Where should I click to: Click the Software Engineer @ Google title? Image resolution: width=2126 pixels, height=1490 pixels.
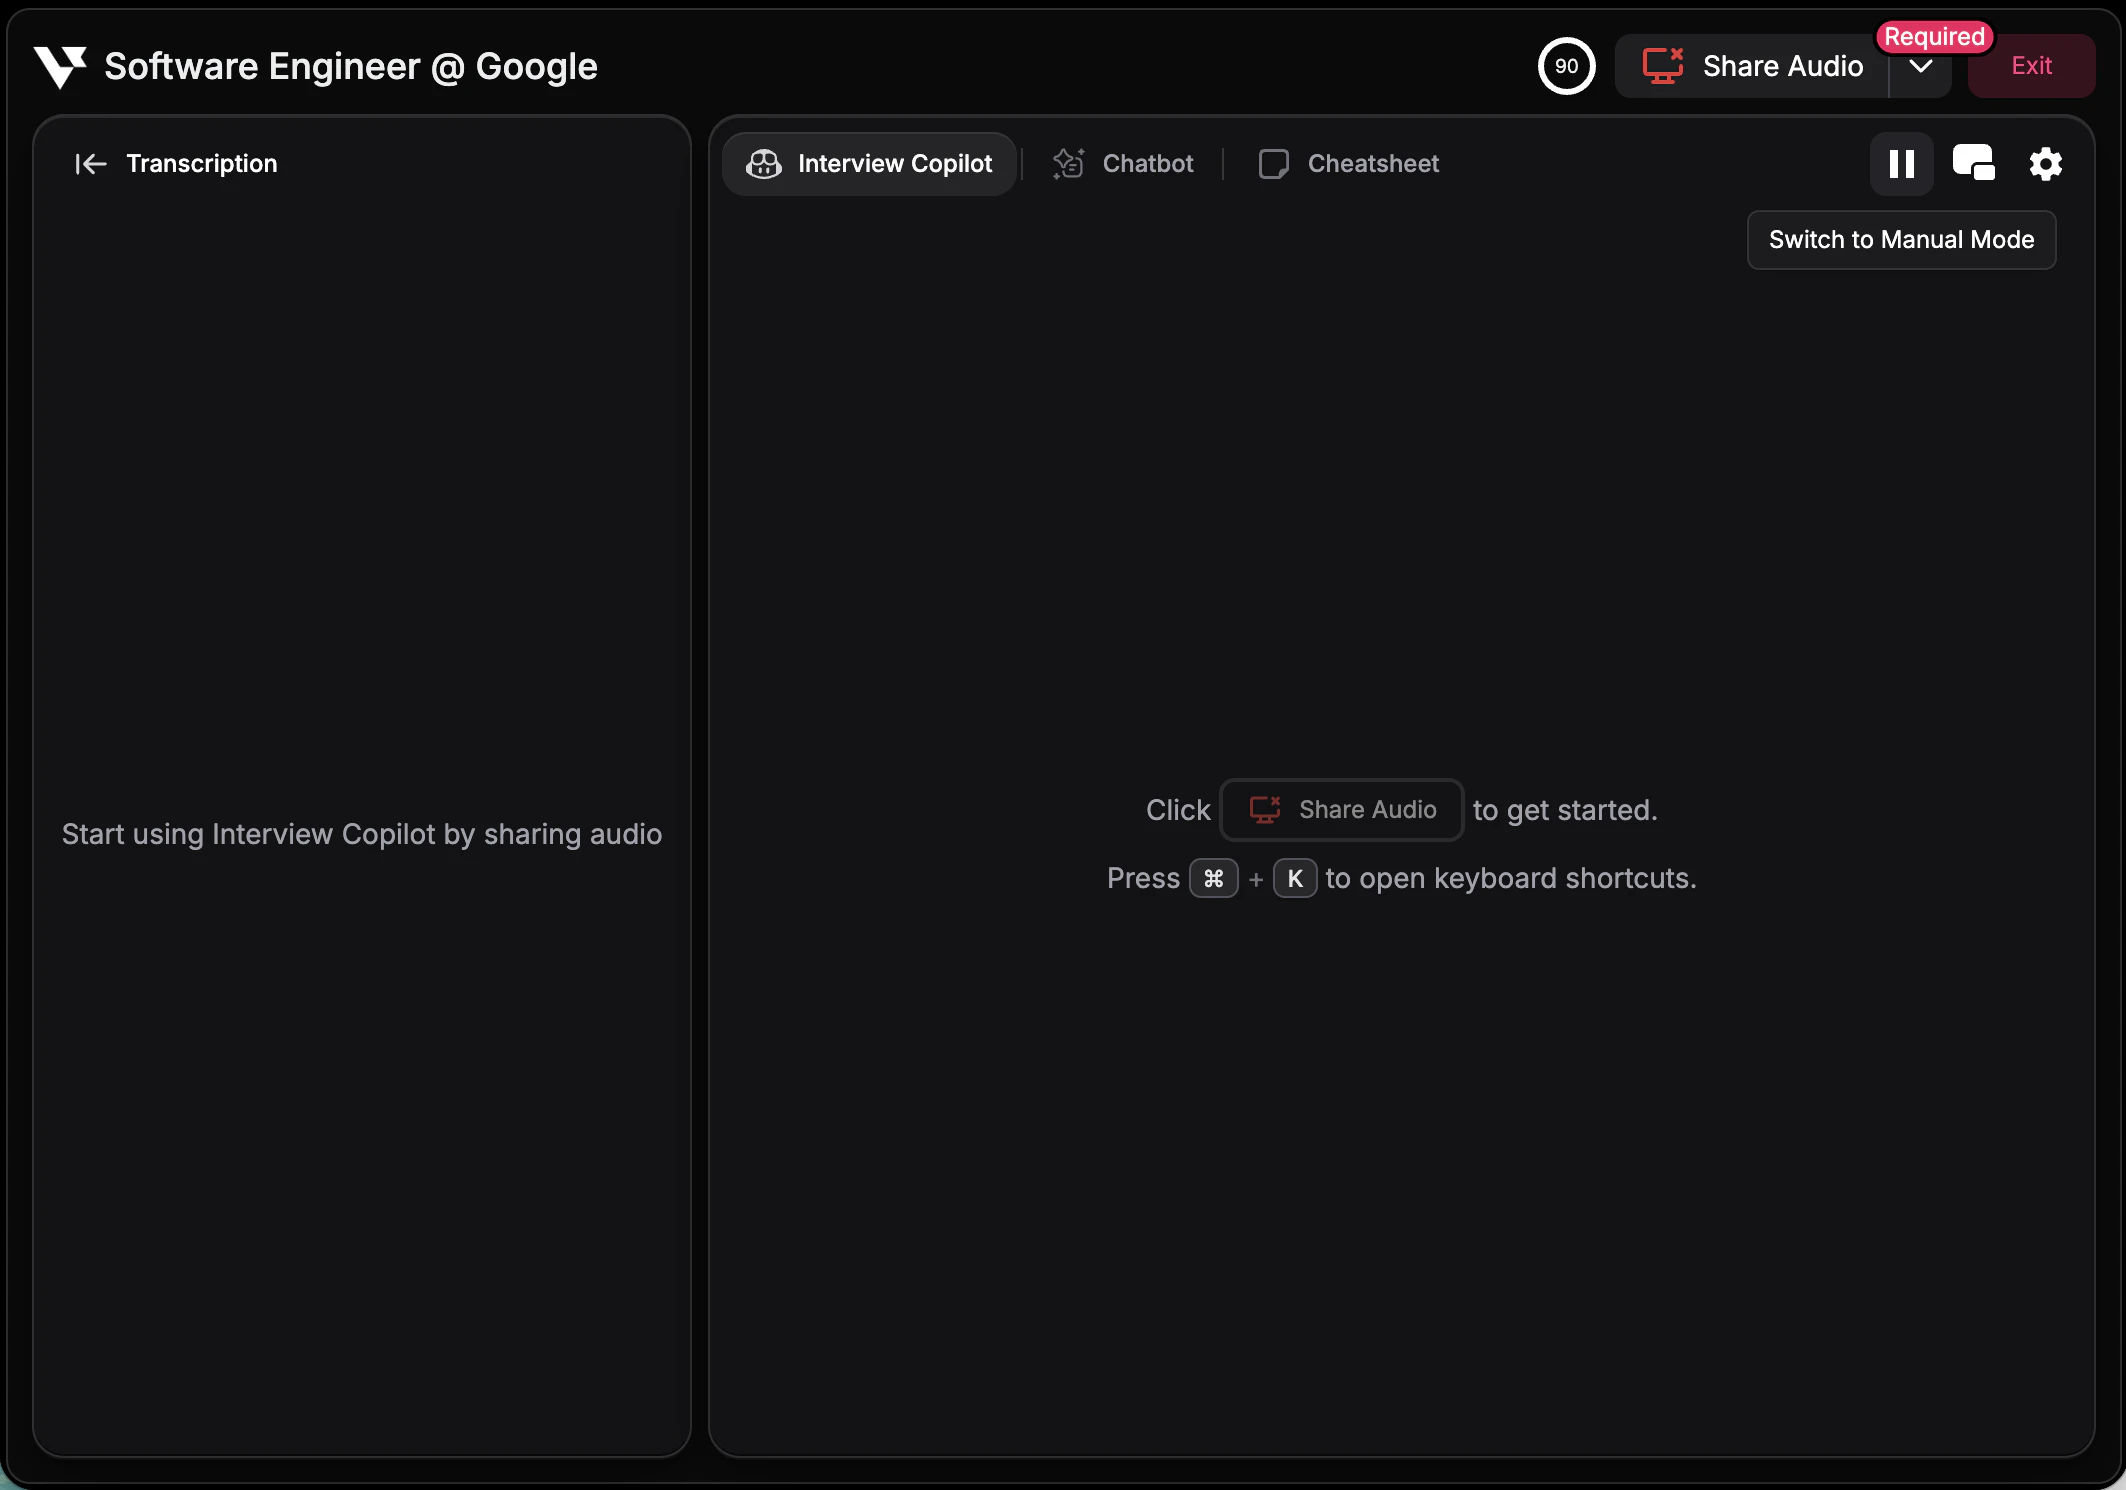pos(351,67)
